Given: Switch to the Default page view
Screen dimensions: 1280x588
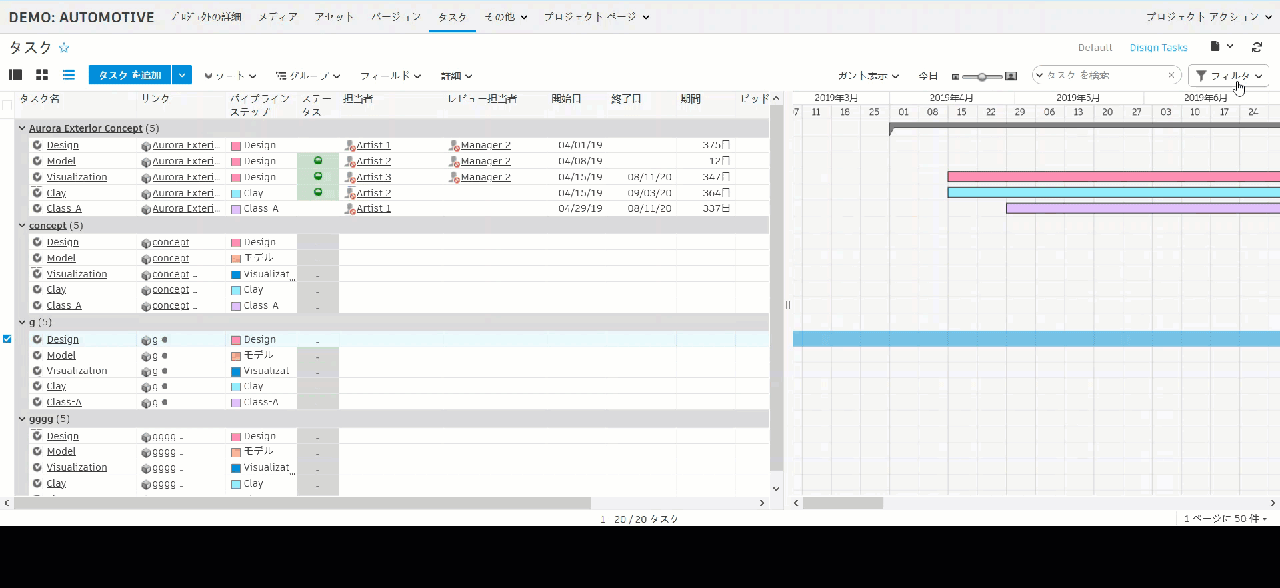Looking at the screenshot, I should coord(1095,47).
